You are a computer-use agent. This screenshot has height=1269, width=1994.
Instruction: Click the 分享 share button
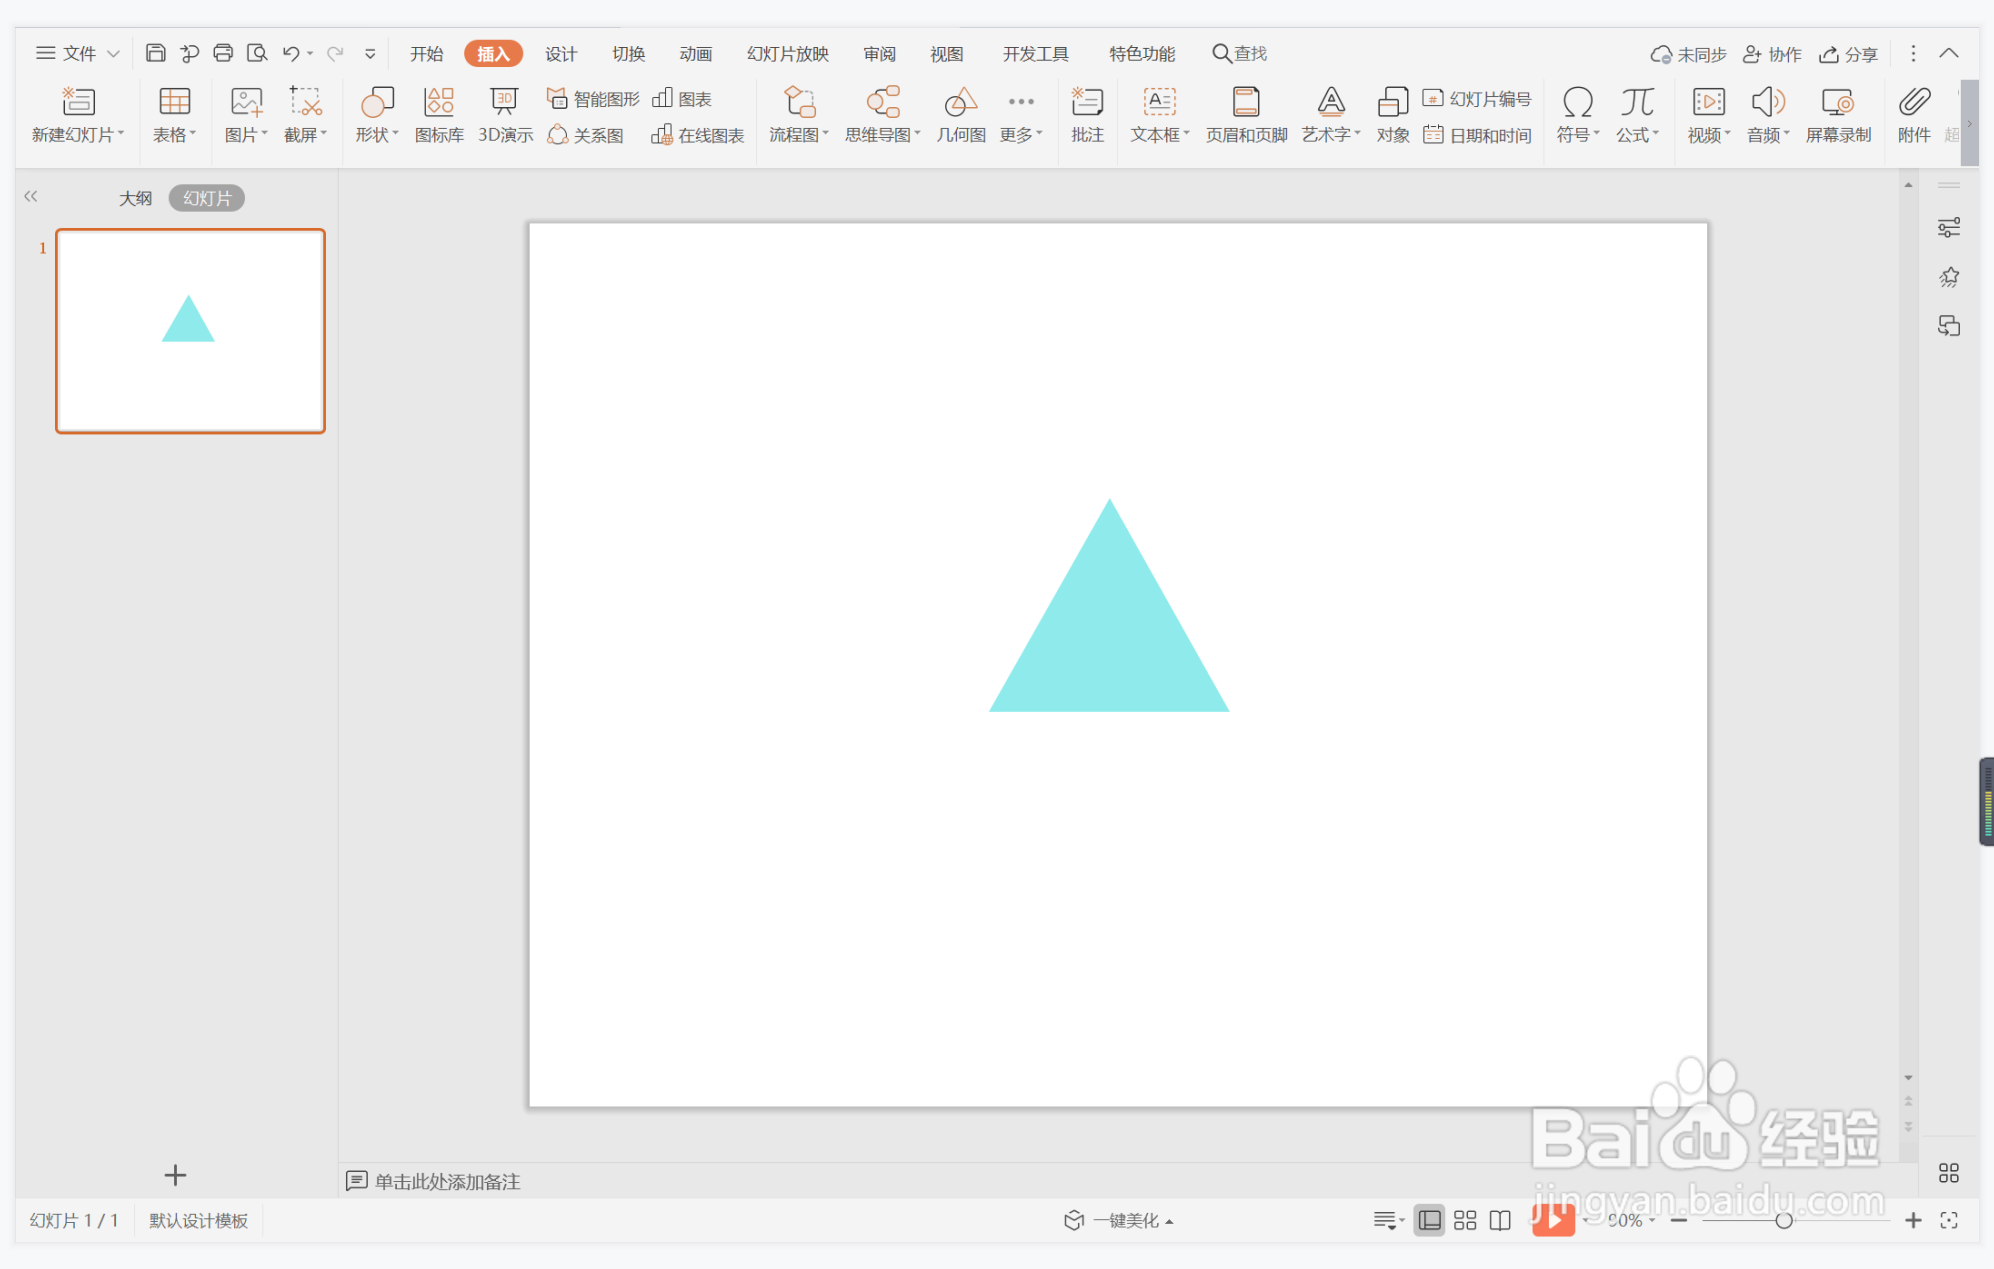1848,54
